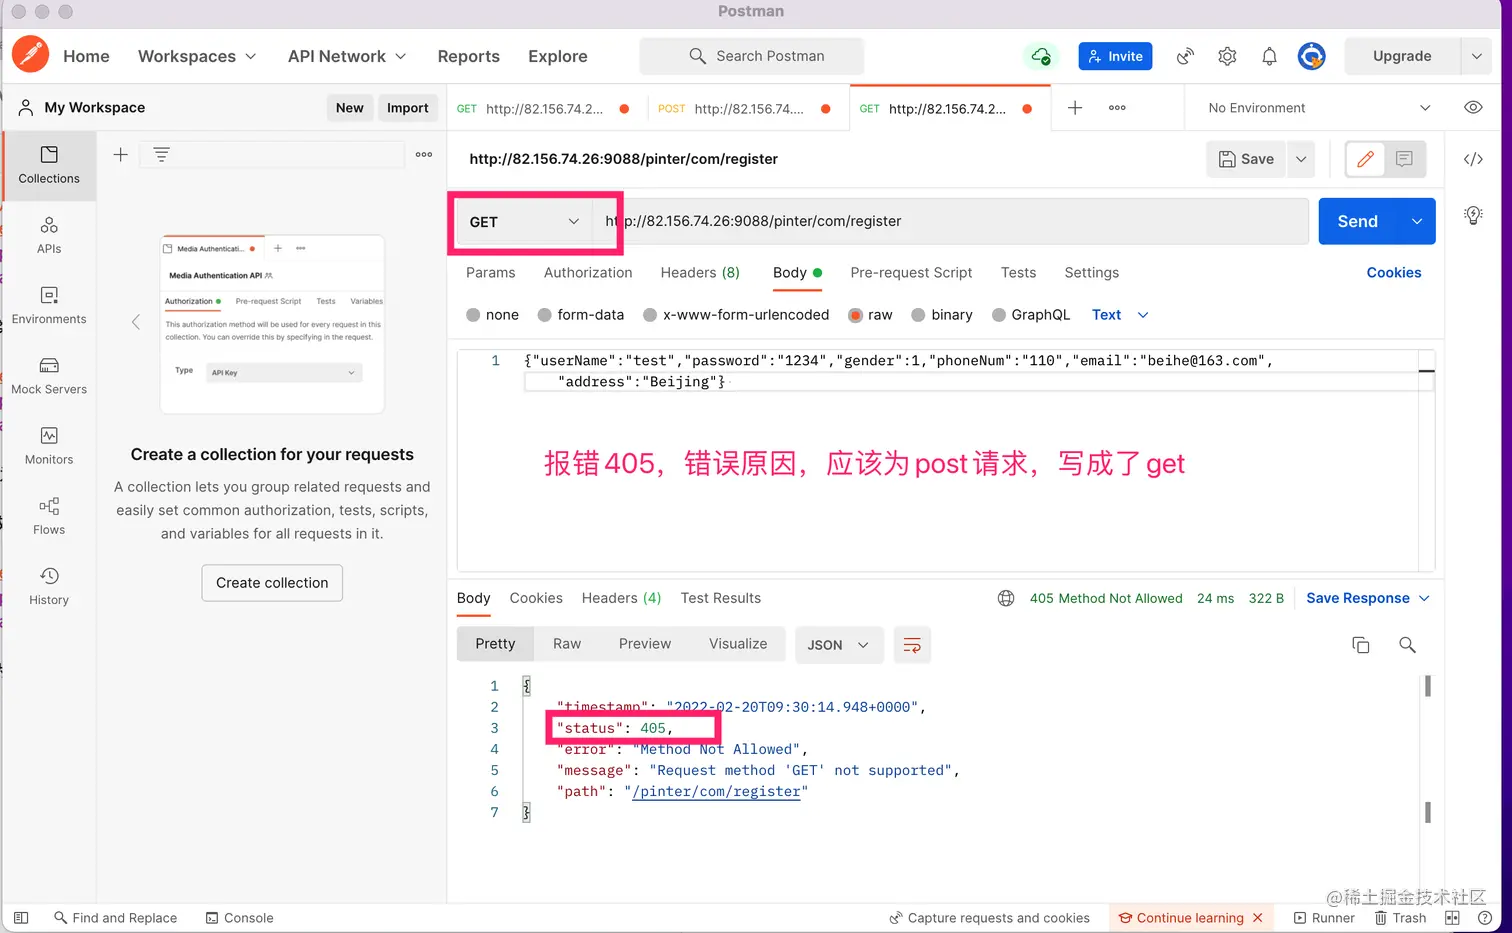
Task: Click the Search Postman field
Action: 752,56
